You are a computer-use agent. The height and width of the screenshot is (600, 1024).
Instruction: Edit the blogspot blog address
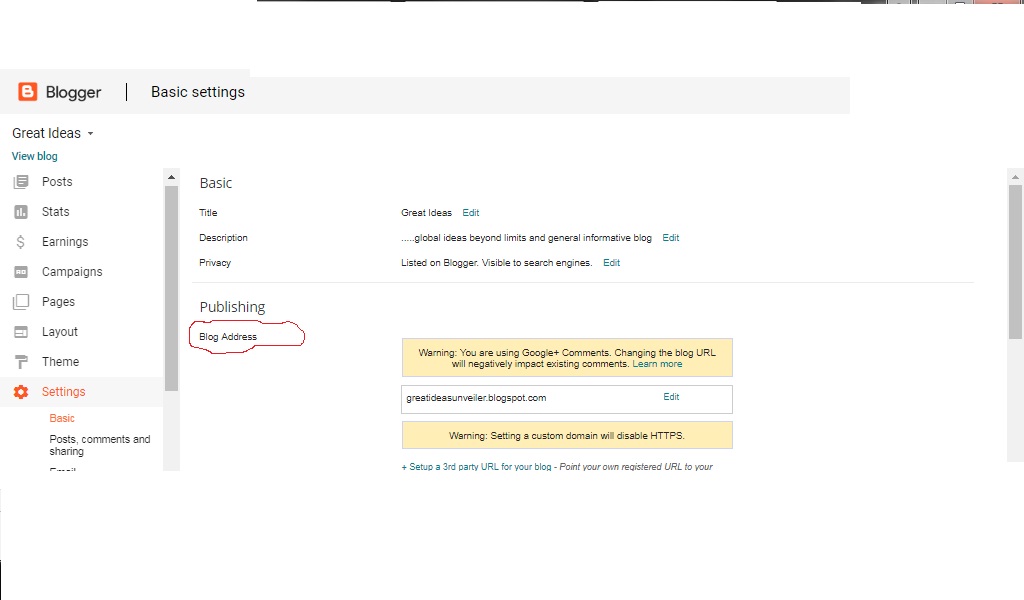(x=671, y=397)
